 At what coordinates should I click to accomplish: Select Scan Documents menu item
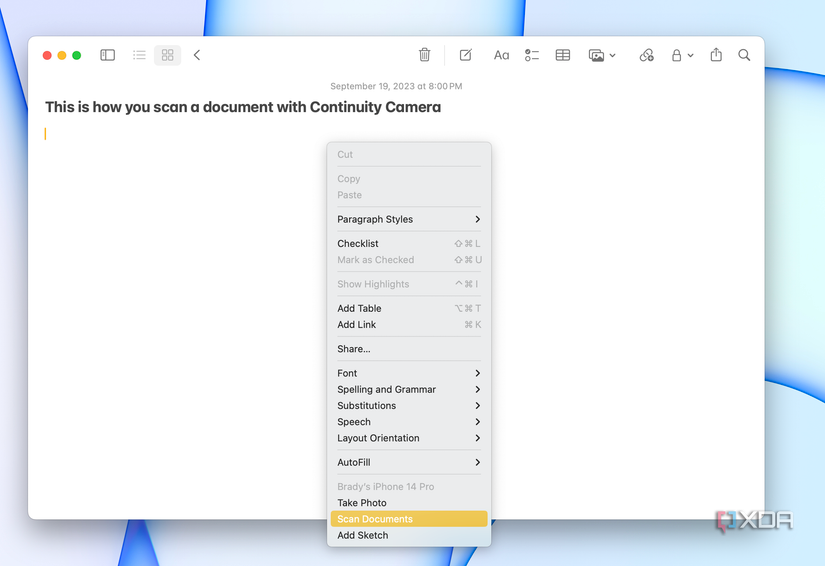click(409, 519)
